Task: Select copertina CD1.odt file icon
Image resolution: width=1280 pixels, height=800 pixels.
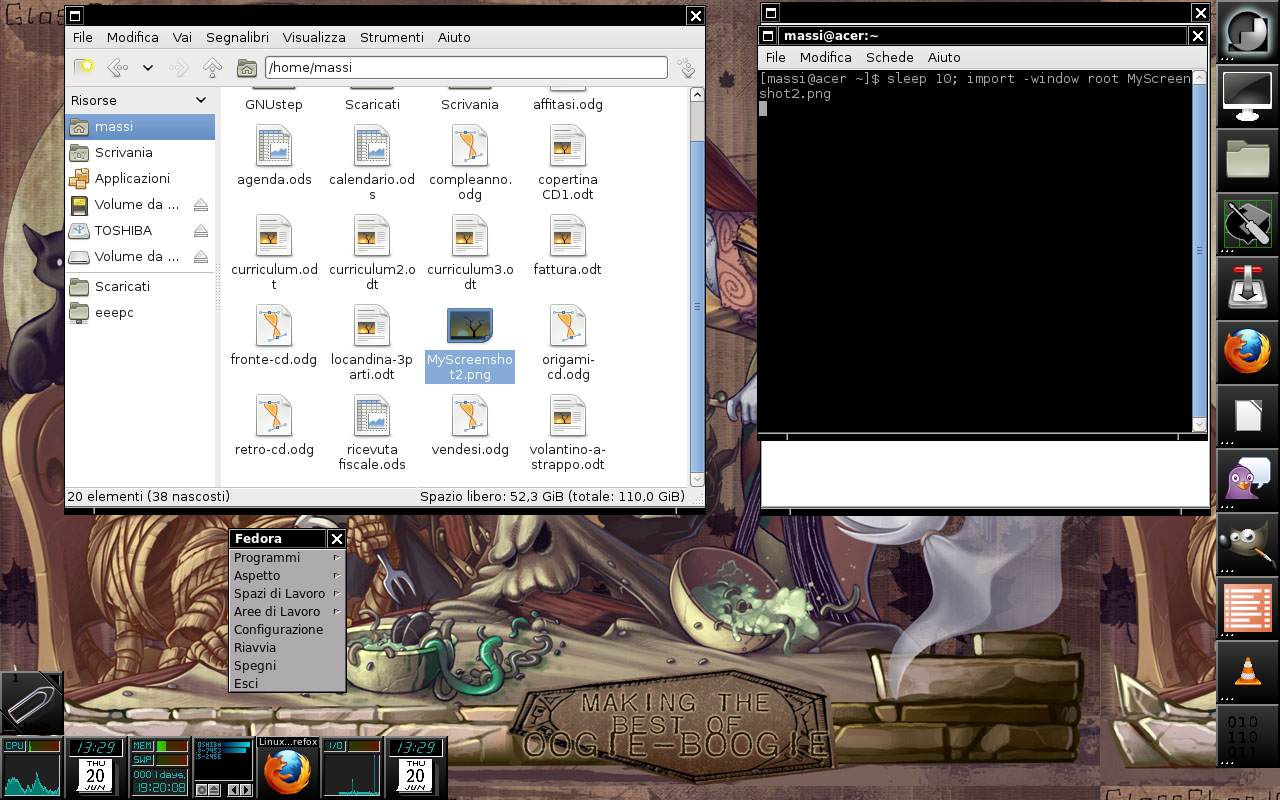Action: 568,146
